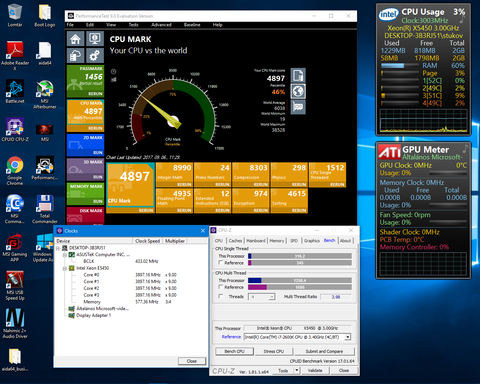Image resolution: width=480 pixels, height=384 pixels.
Task: Switch to the Graphics tab in CPU-Z
Action: (x=312, y=241)
